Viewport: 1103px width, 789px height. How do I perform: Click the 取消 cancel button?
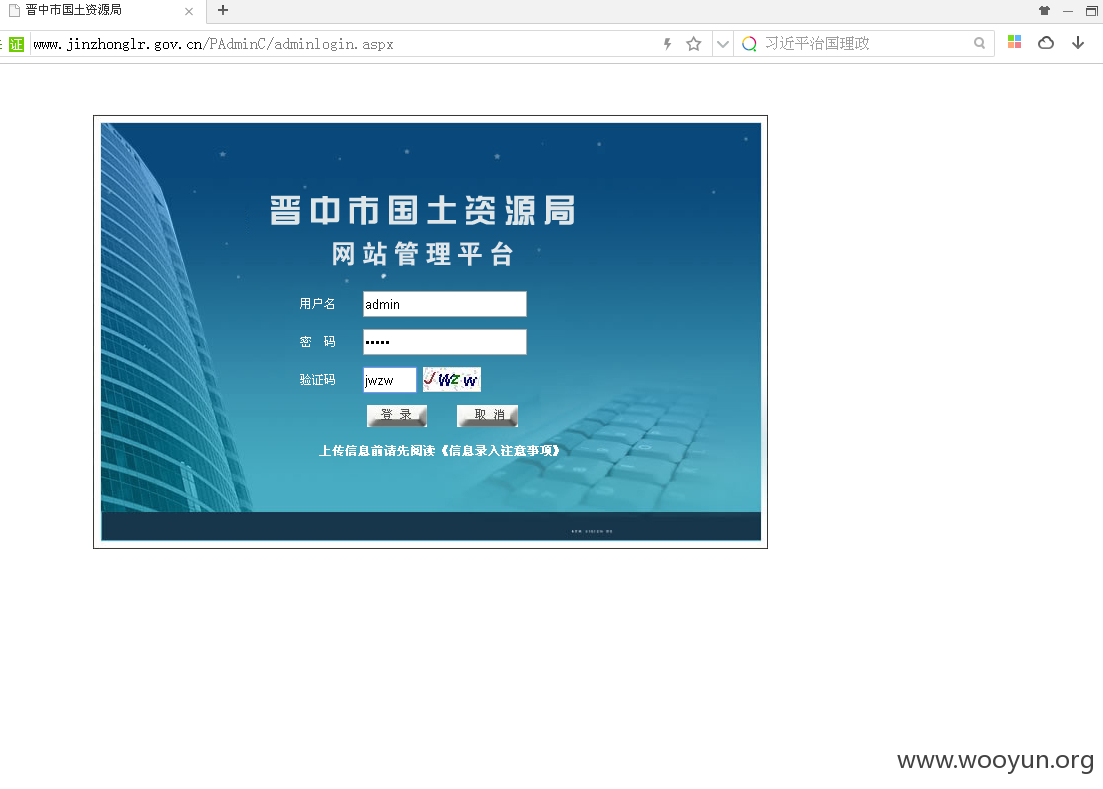[487, 416]
